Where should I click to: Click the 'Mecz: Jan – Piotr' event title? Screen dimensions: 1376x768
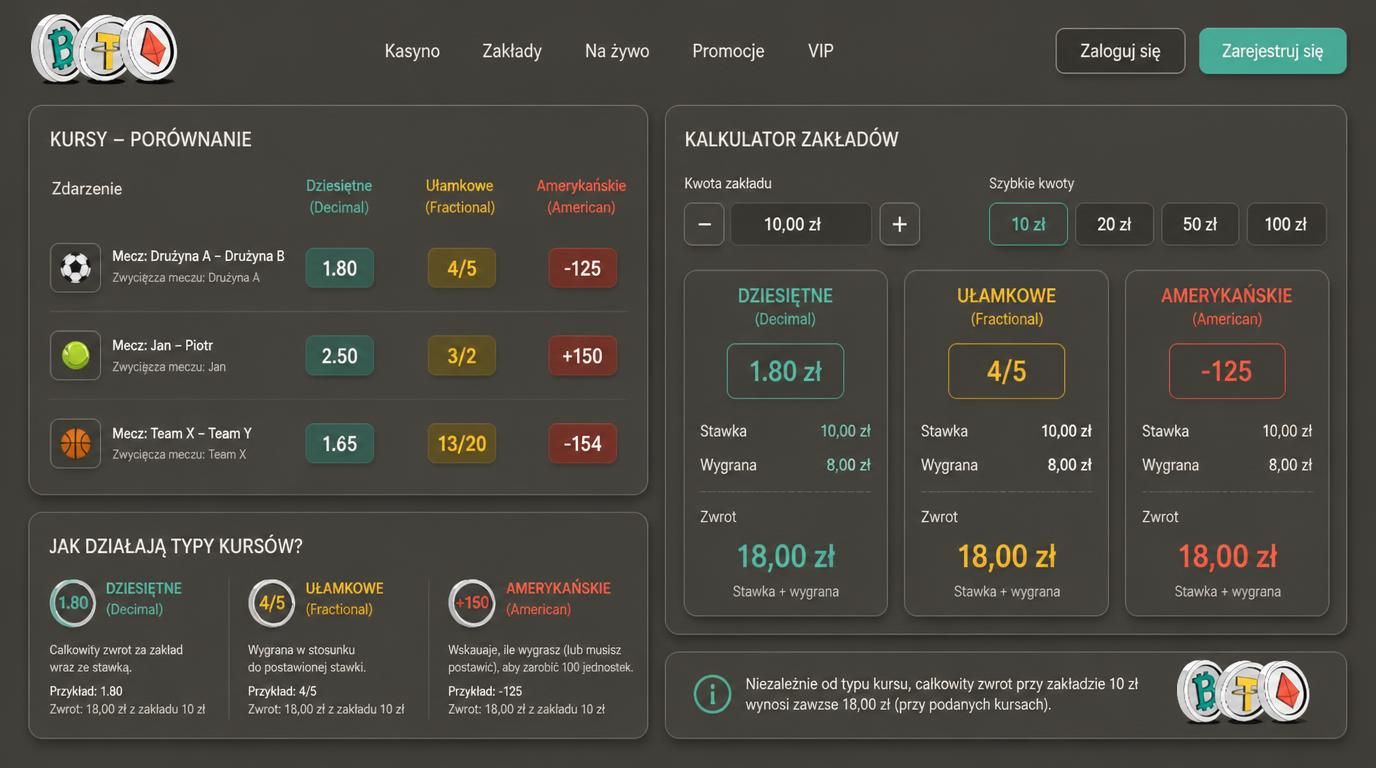[163, 345]
